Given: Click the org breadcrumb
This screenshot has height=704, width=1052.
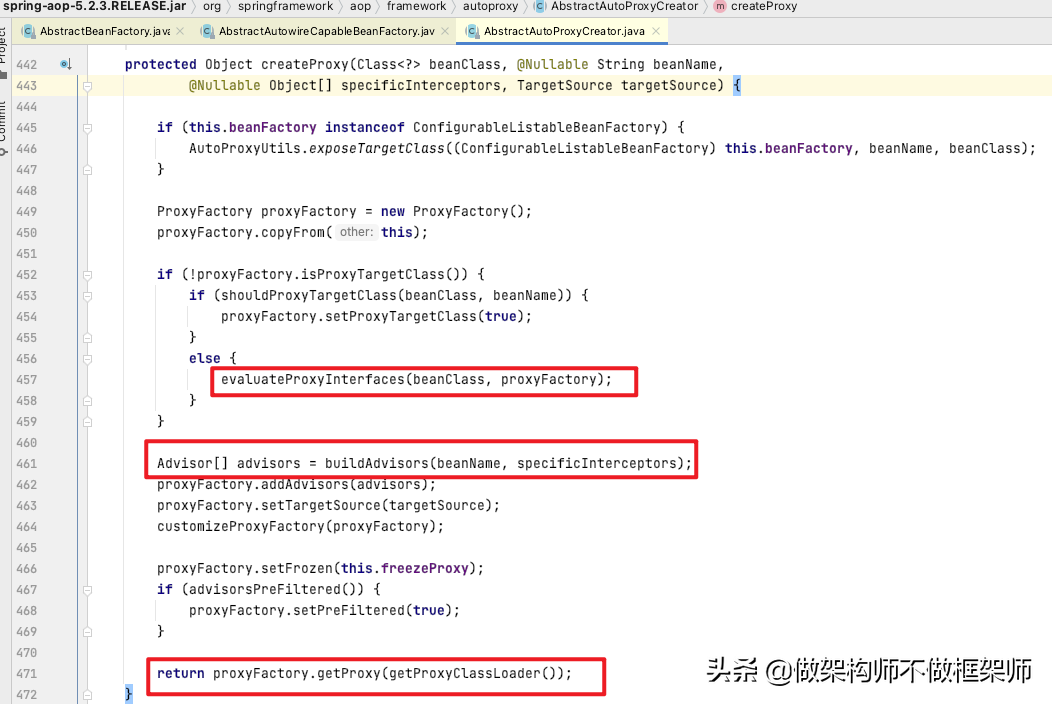Looking at the screenshot, I should pos(212,6).
